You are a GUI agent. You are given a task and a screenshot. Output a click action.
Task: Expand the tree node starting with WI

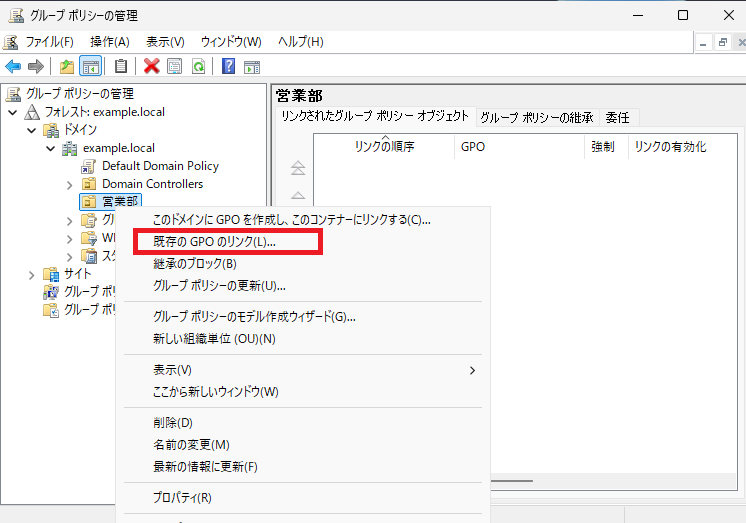(70, 239)
